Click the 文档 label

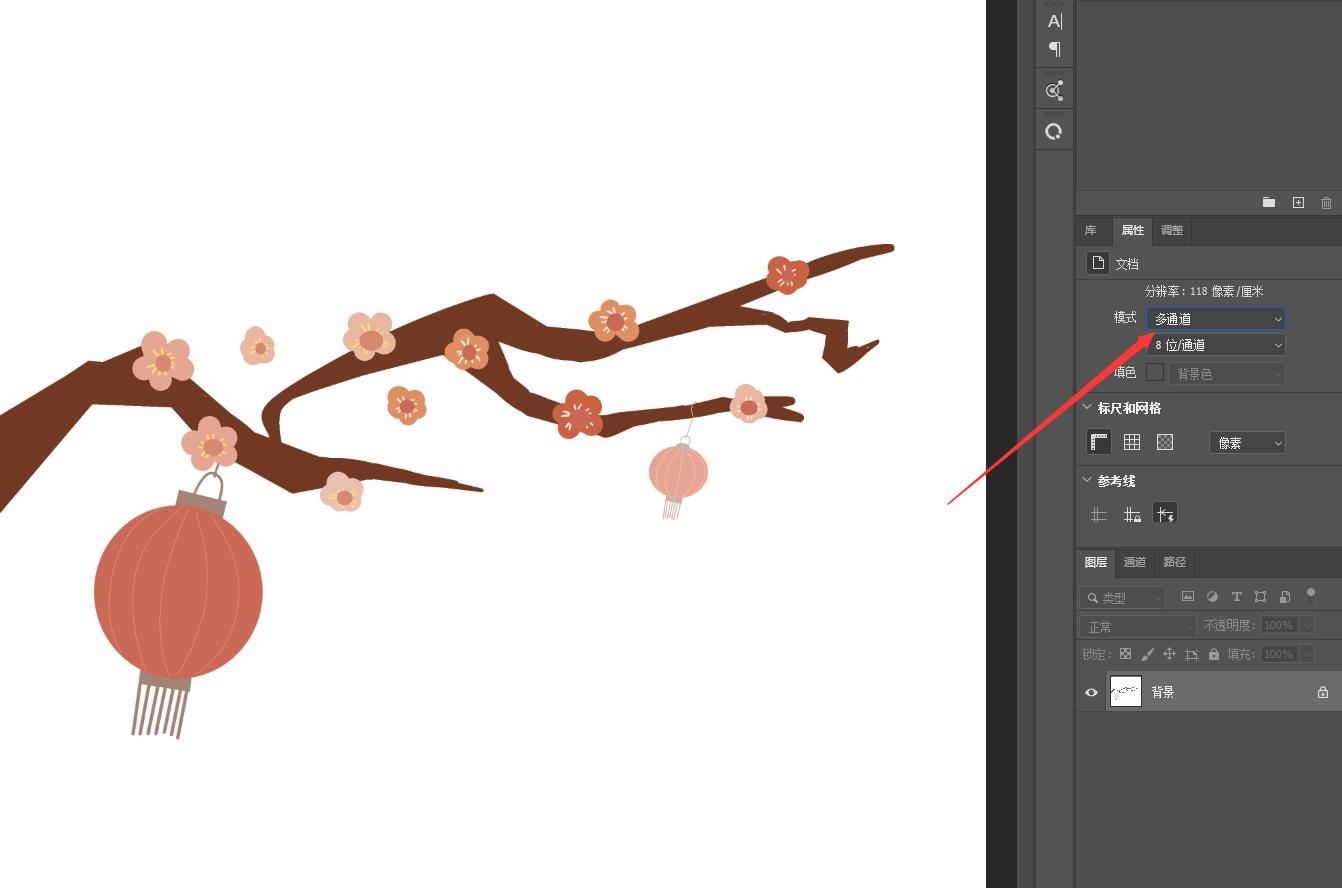point(1127,264)
